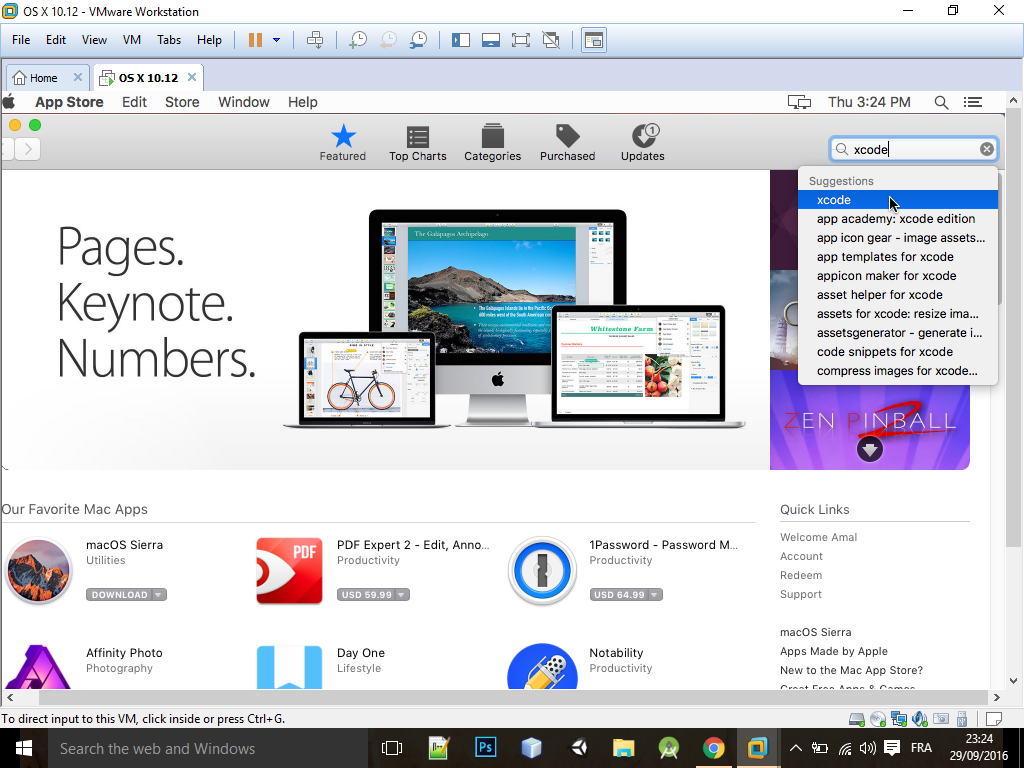
Task: Clear the xcode search text
Action: (987, 150)
